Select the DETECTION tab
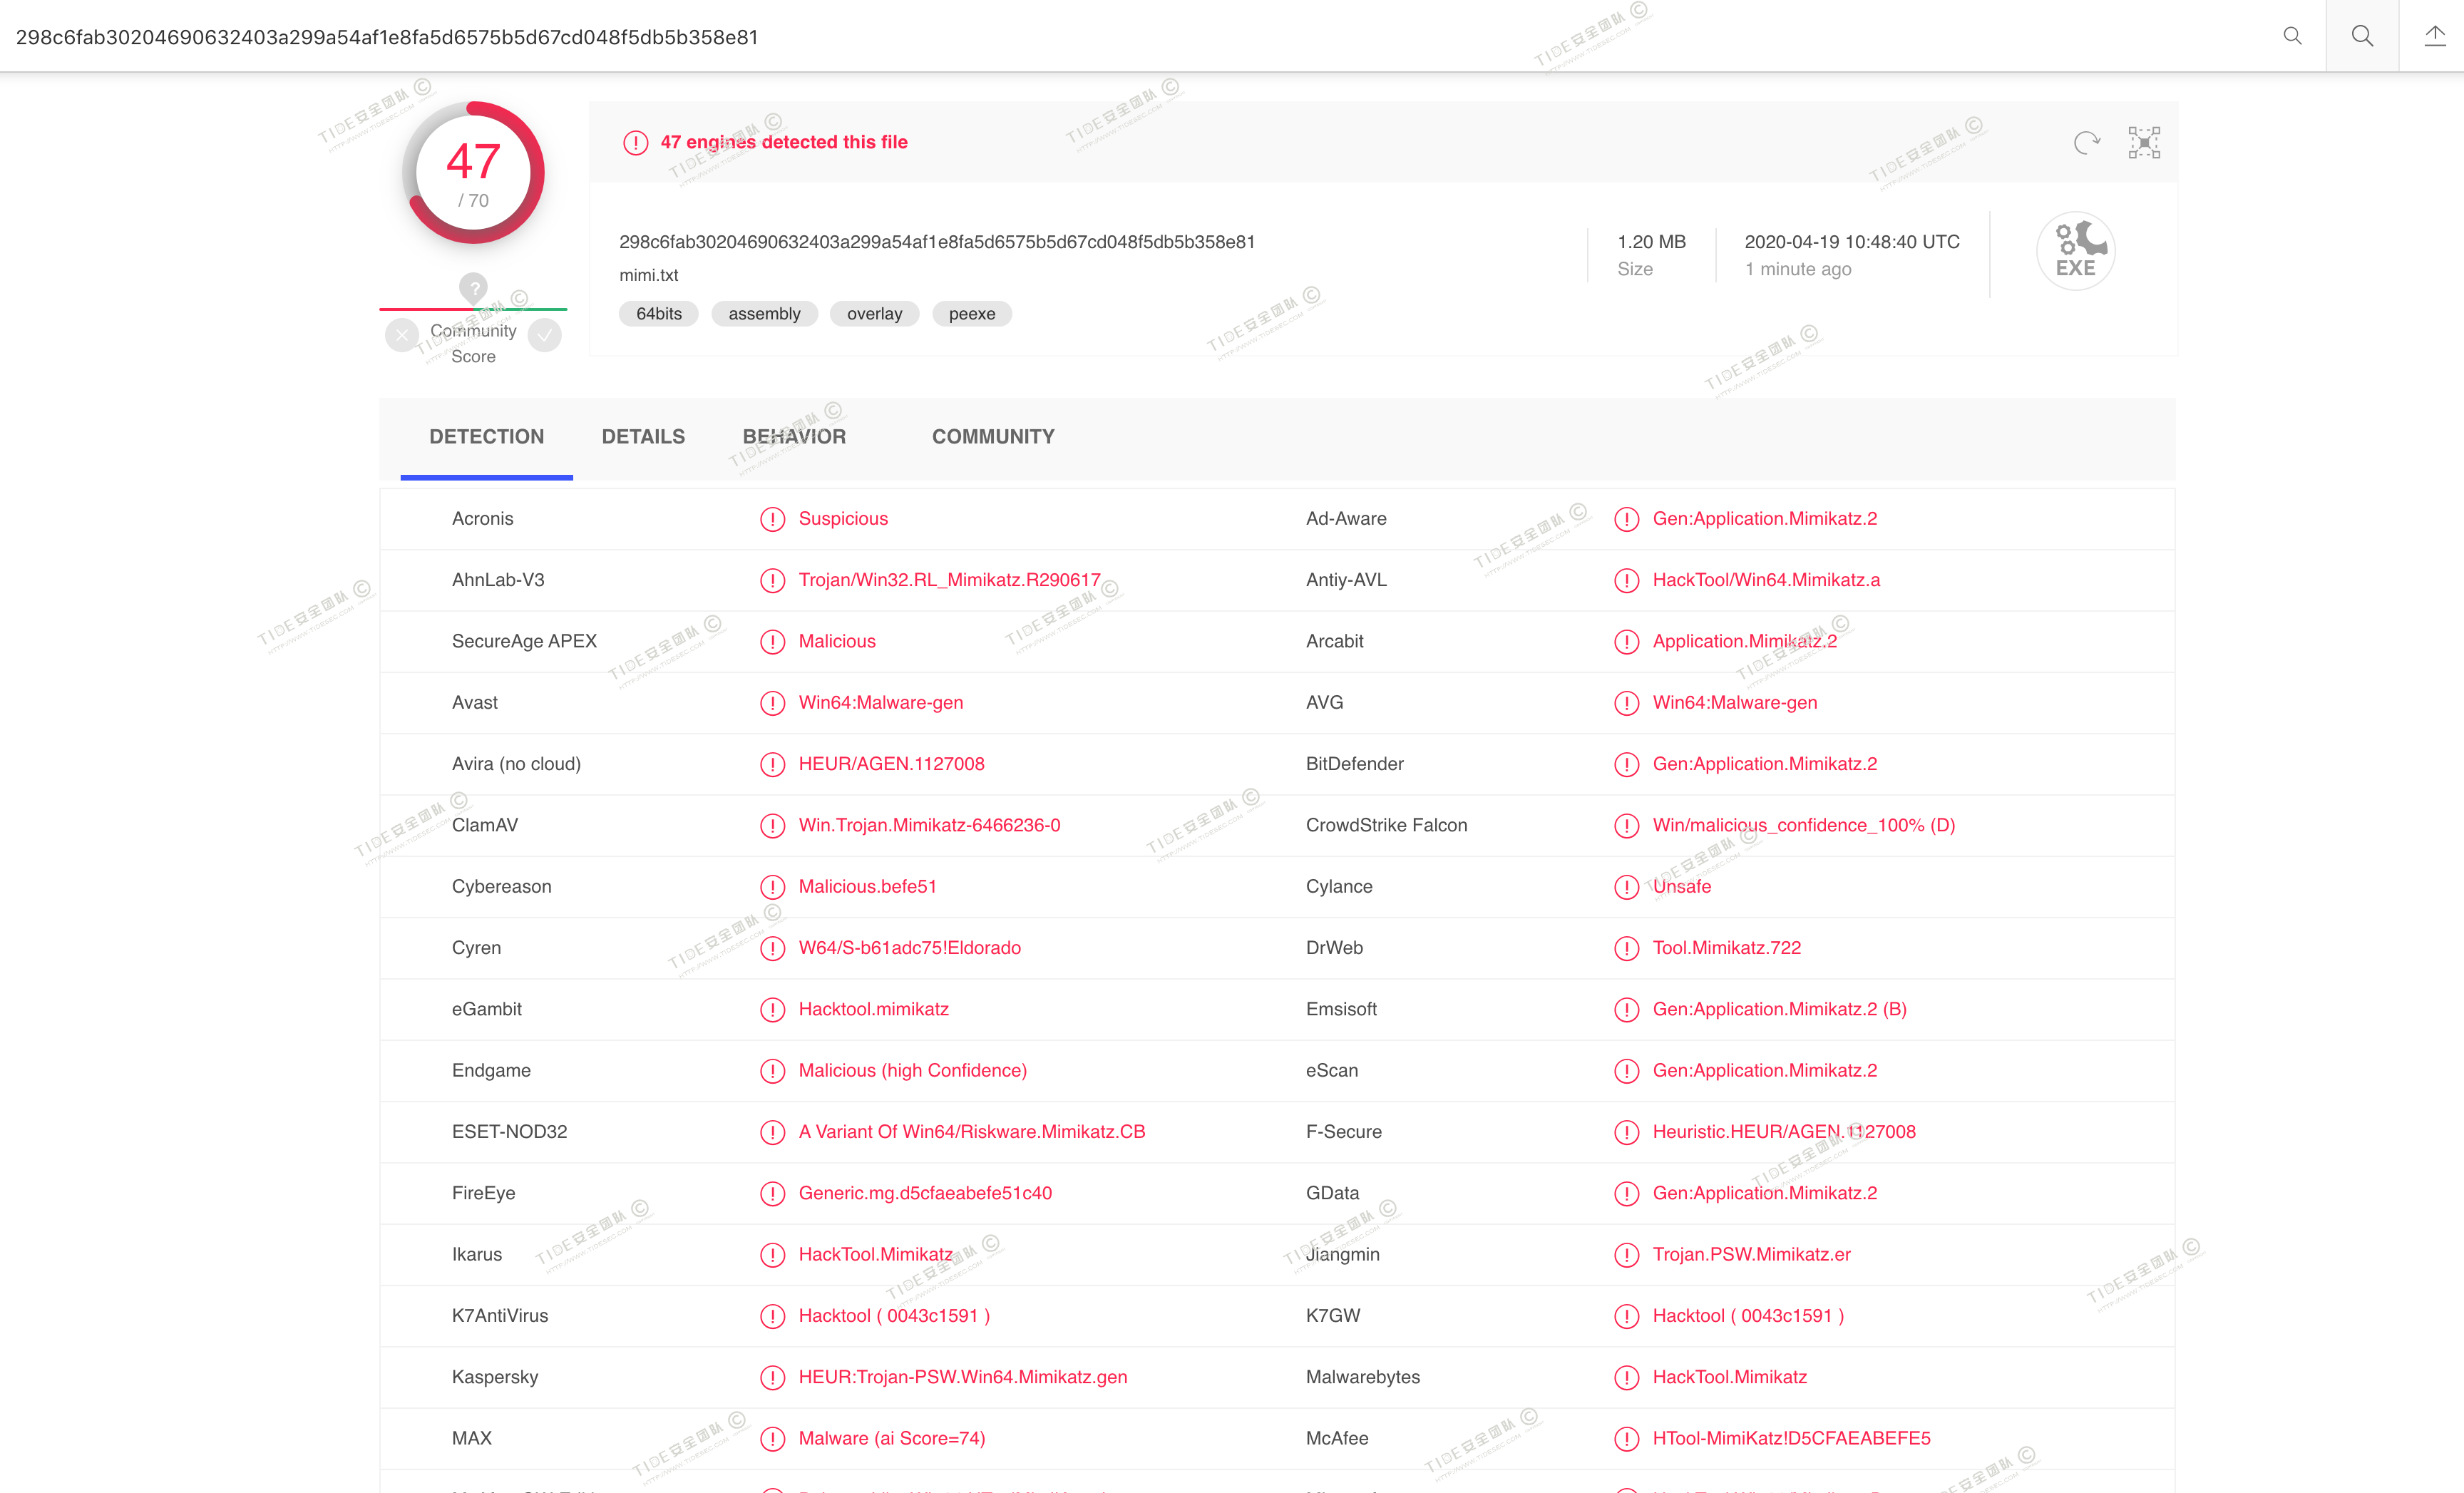This screenshot has width=2464, height=1493. 486,437
